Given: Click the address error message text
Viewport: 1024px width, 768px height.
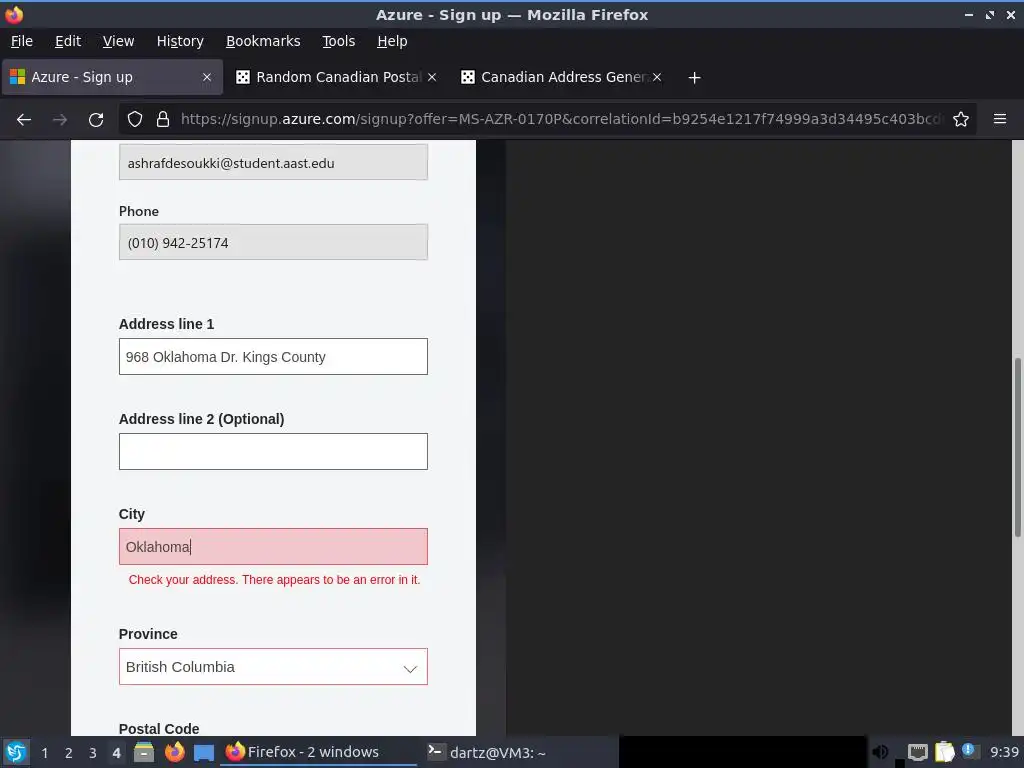Looking at the screenshot, I should (274, 580).
